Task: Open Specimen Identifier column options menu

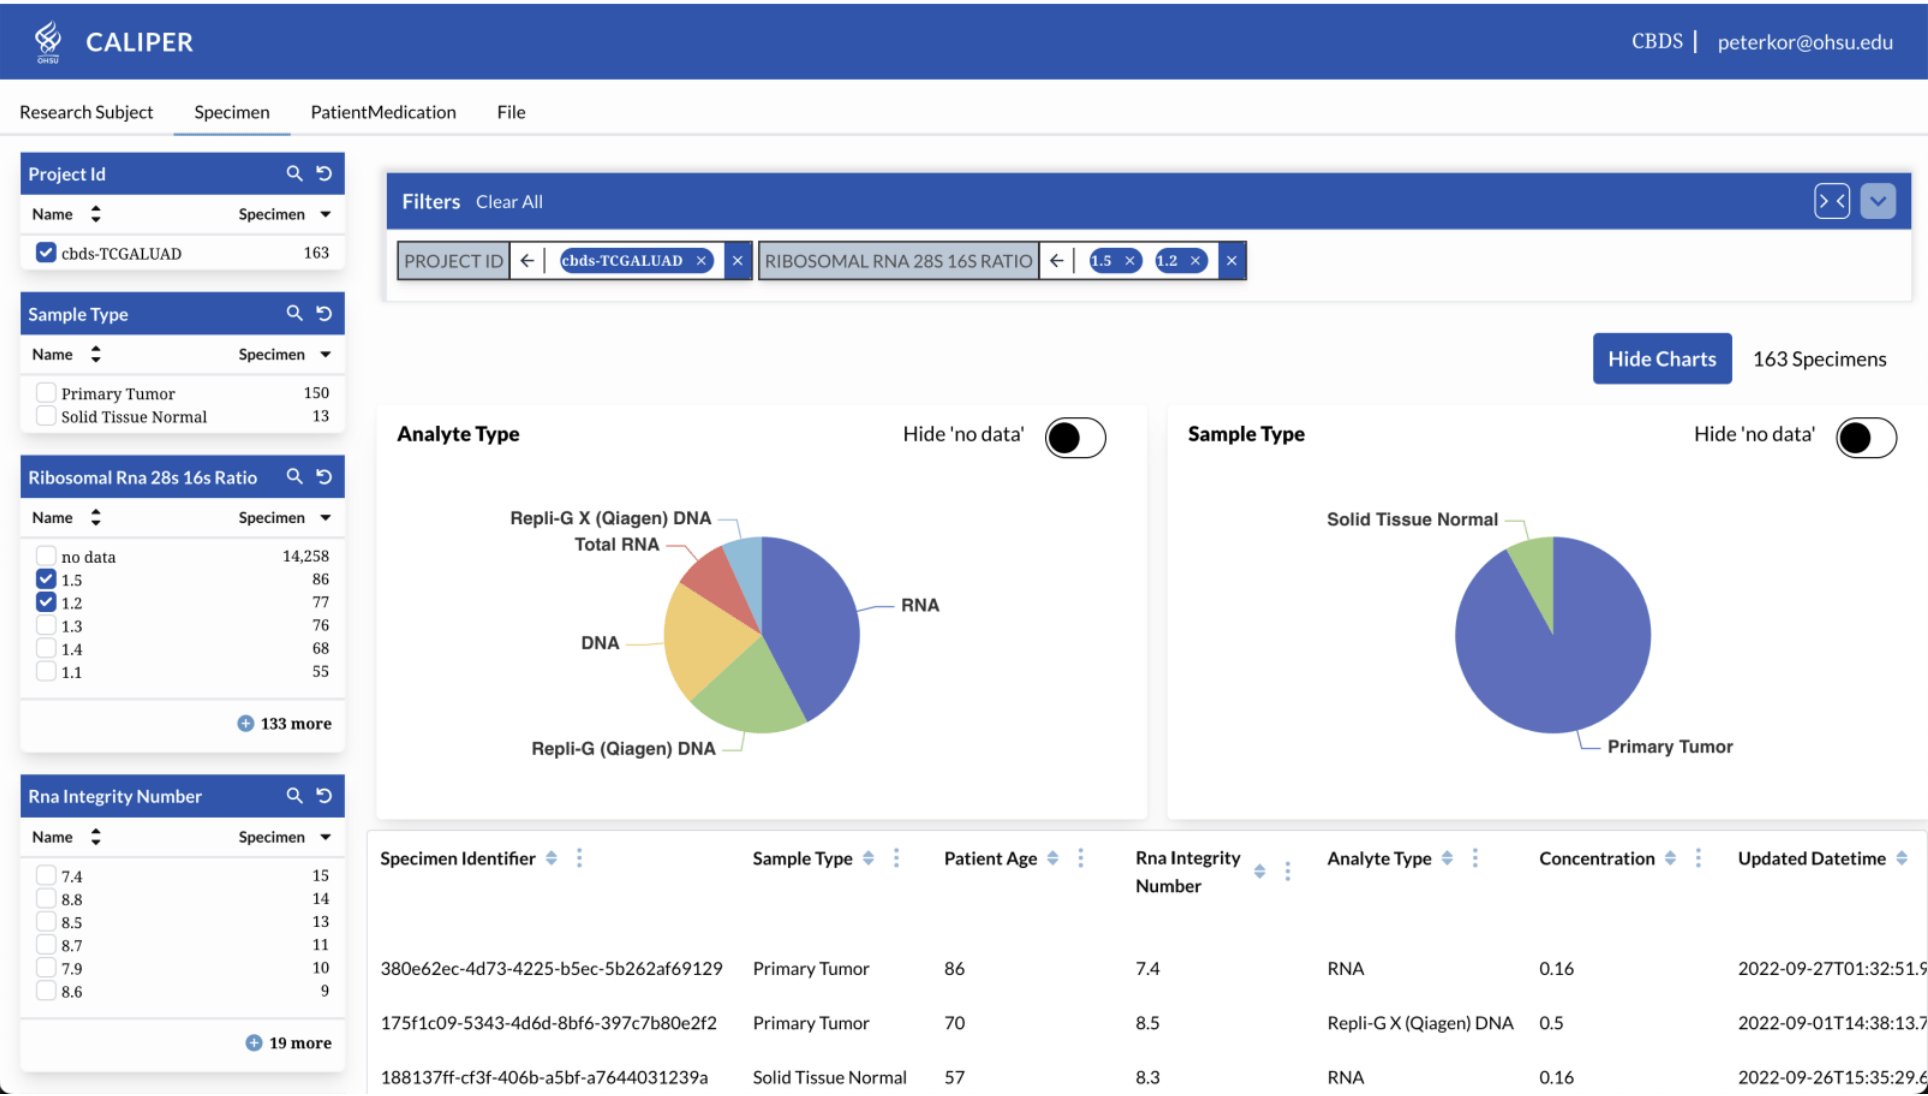Action: tap(579, 858)
